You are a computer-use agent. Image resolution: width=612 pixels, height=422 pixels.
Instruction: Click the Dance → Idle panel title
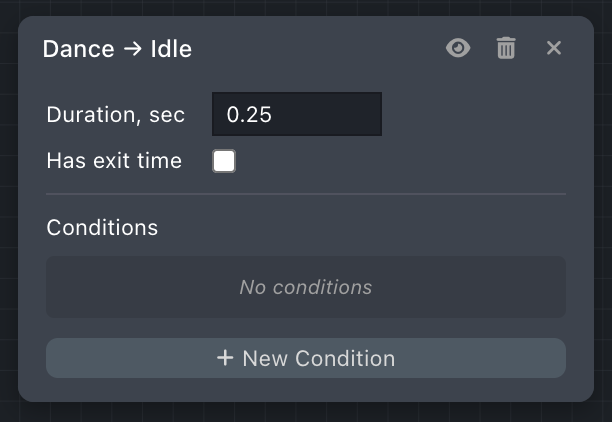[x=117, y=48]
